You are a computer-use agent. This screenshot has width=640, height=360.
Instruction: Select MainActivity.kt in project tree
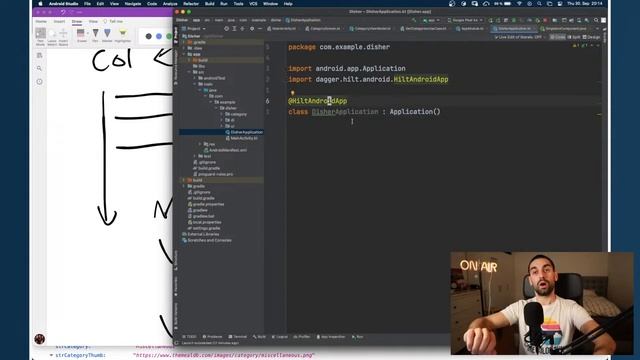tap(242, 138)
